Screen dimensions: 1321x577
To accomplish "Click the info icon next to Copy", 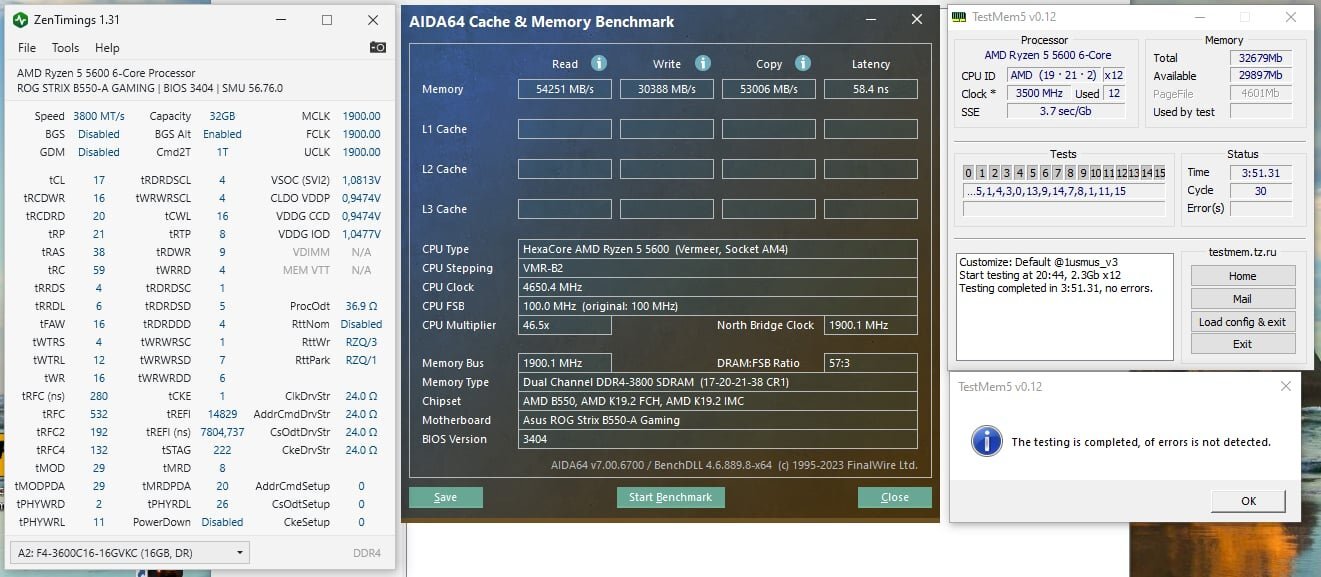I will 802,63.
